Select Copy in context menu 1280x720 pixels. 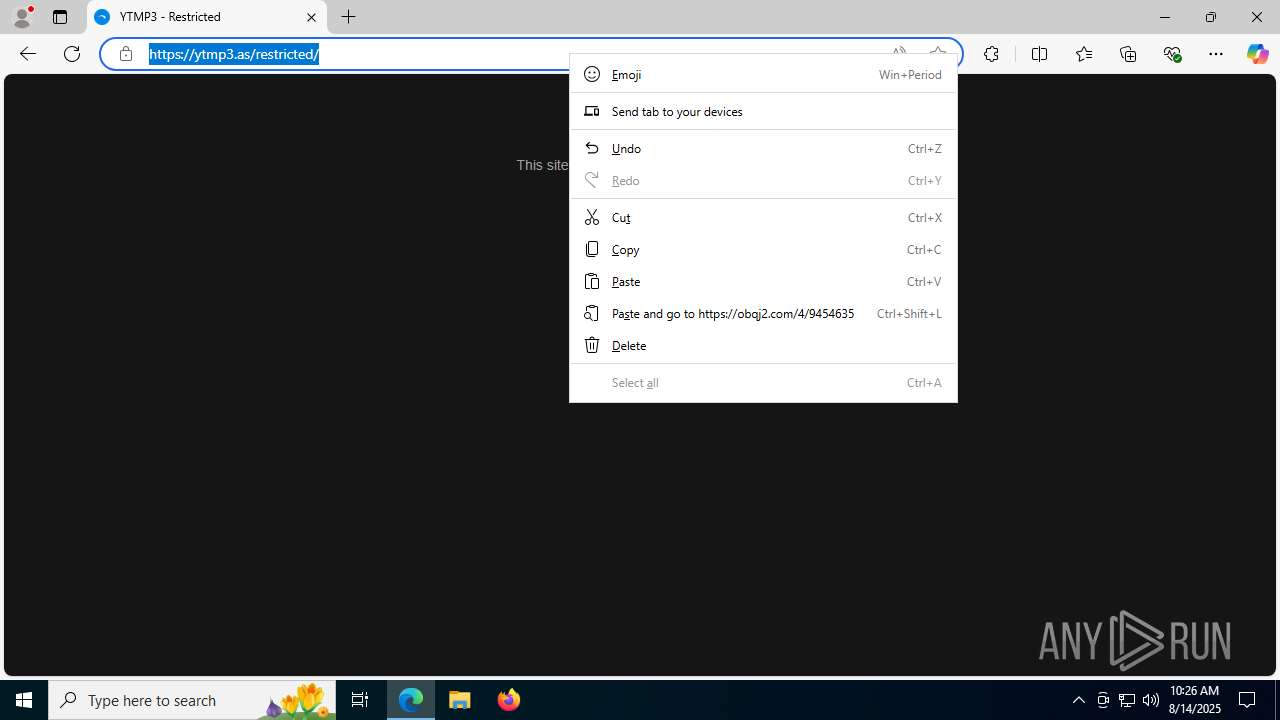click(763, 249)
